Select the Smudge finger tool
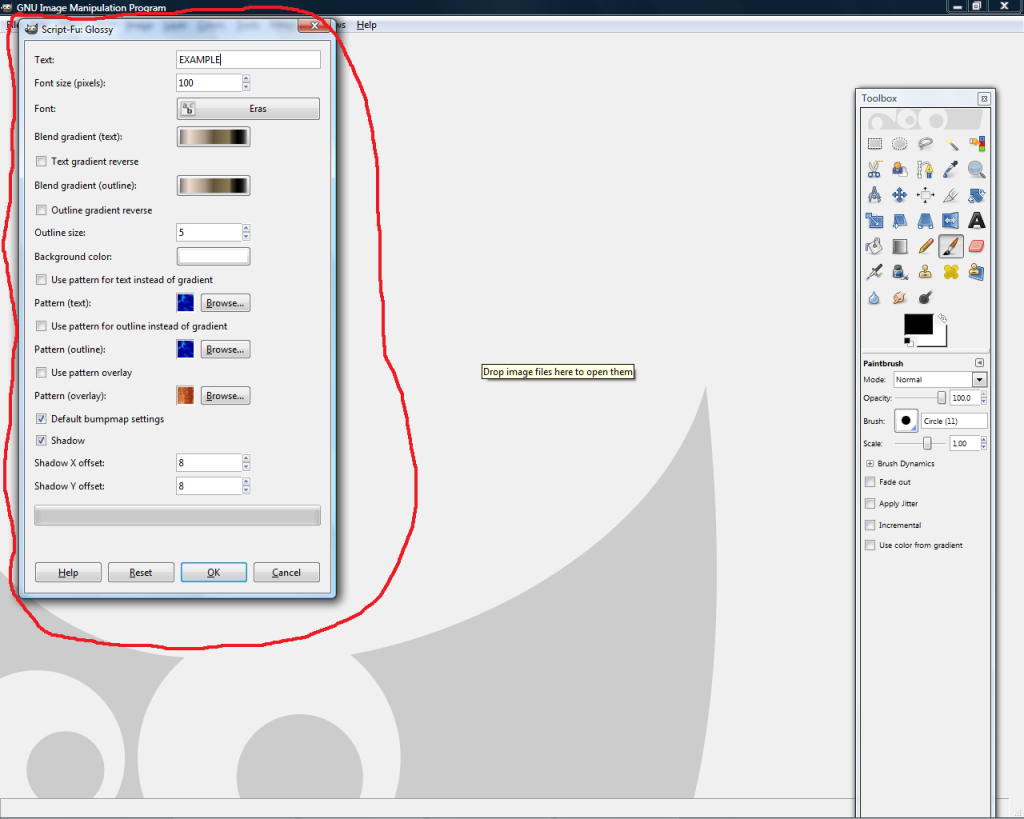This screenshot has width=1024, height=819. coord(900,298)
